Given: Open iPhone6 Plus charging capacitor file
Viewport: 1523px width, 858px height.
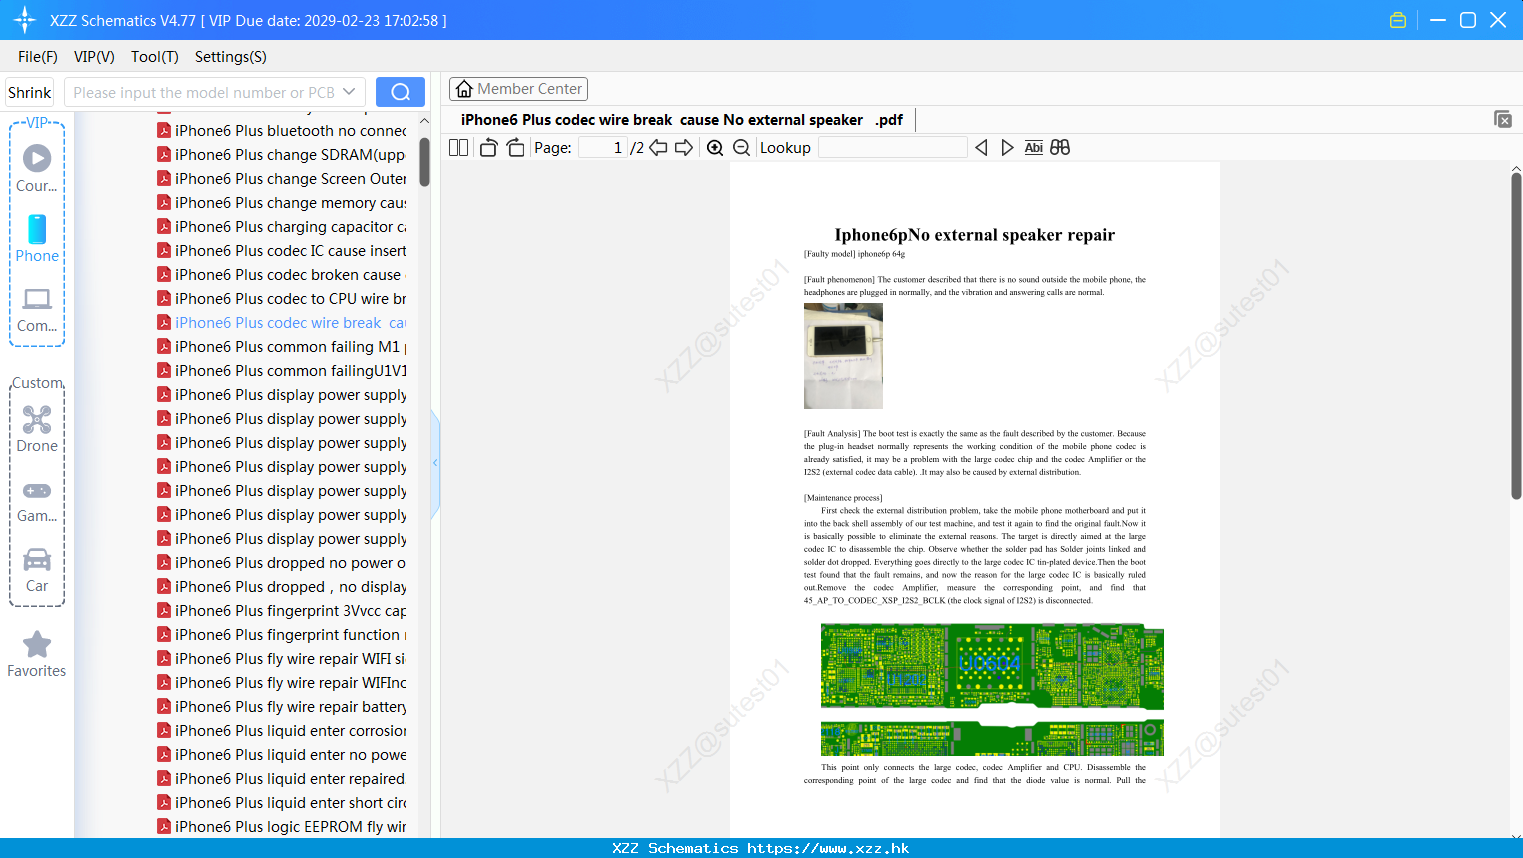Looking at the screenshot, I should [x=282, y=227].
